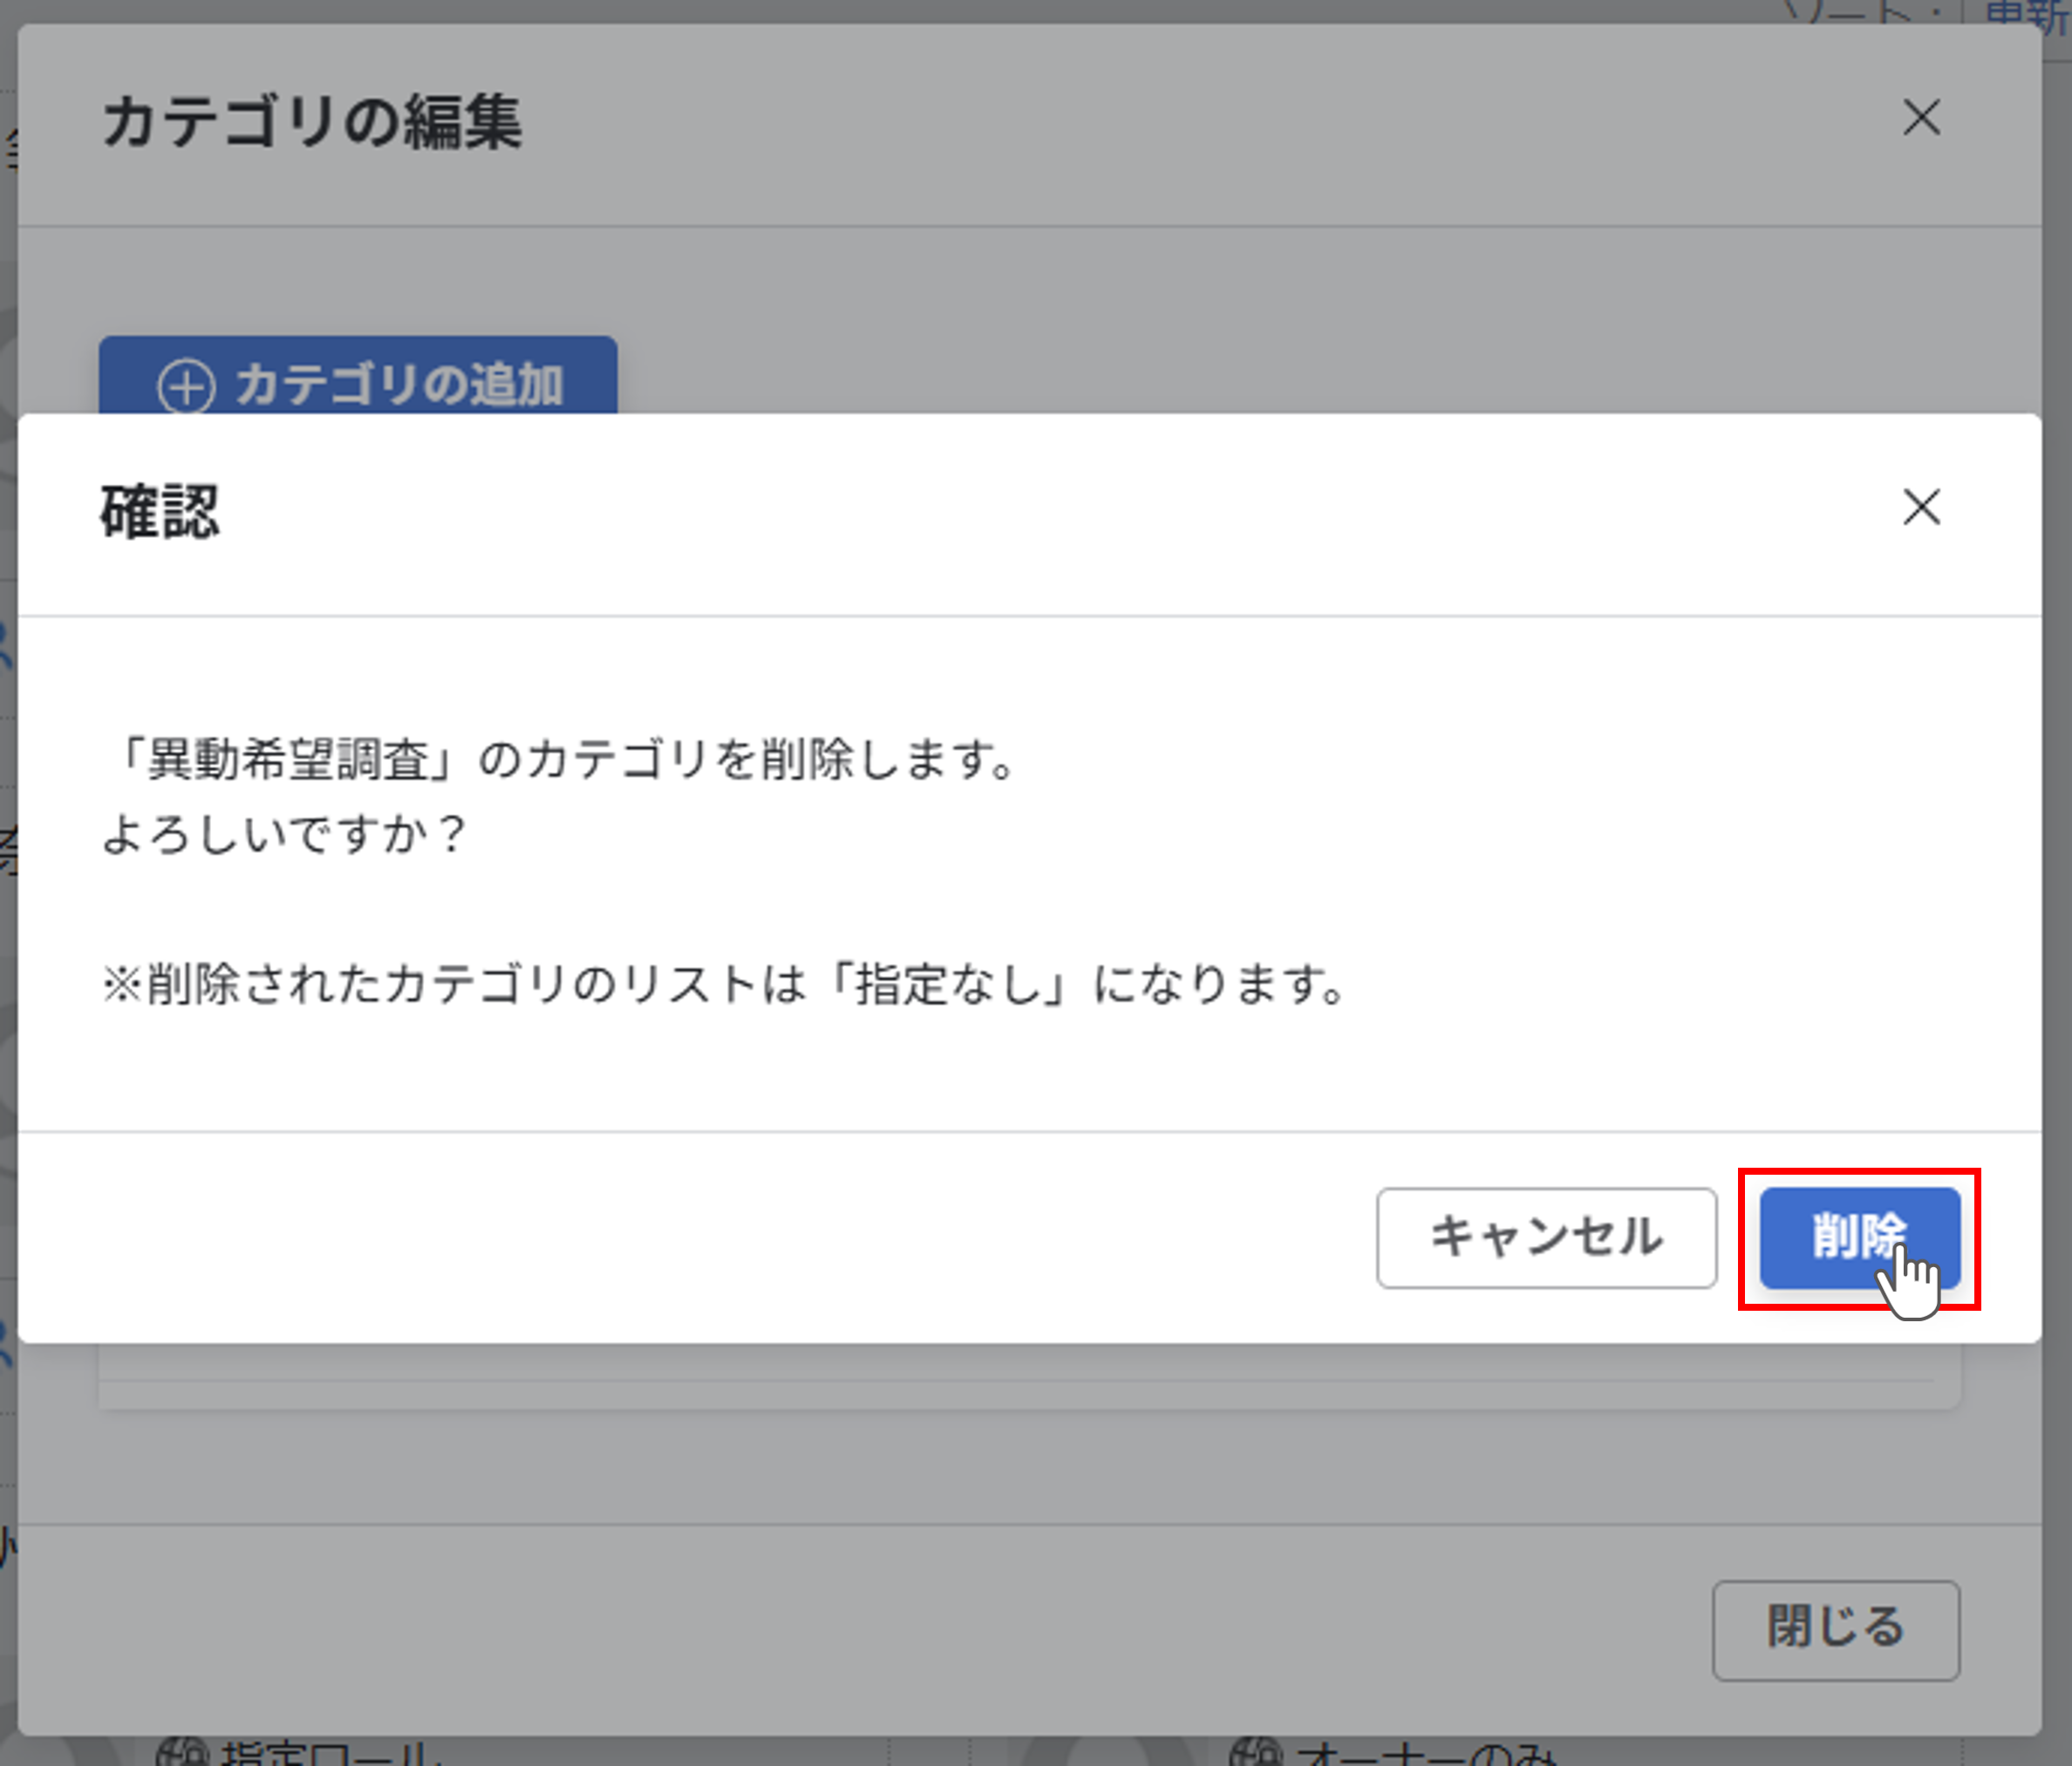This screenshot has width=2072, height=1766.
Task: Select the 指定ロール label text
Action: coord(330,1754)
